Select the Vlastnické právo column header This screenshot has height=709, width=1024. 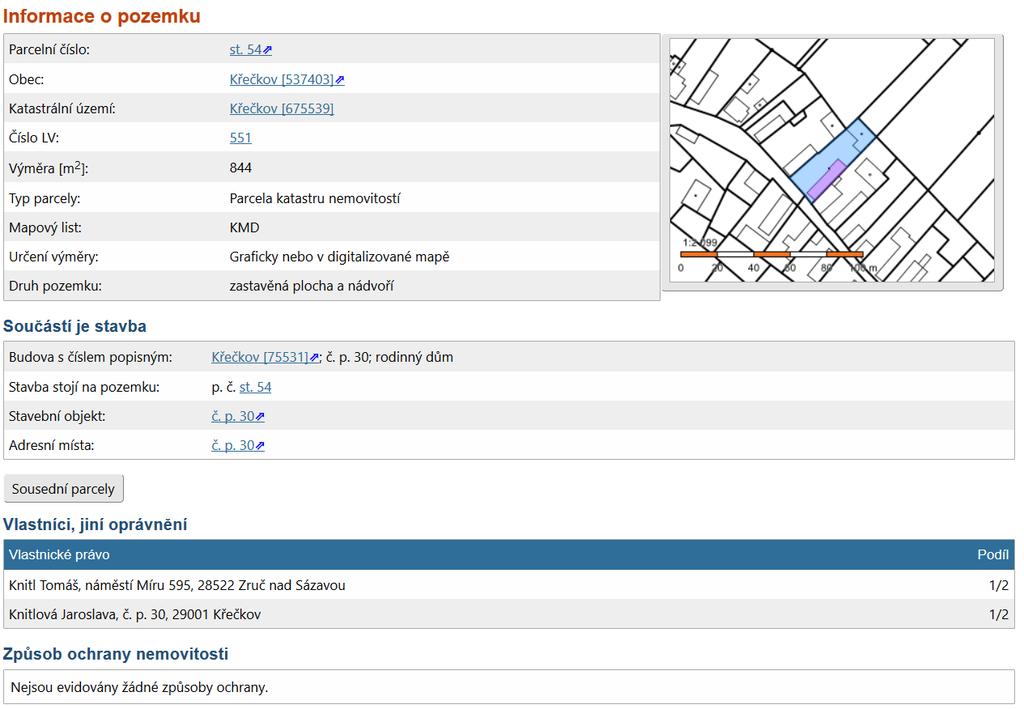point(59,555)
